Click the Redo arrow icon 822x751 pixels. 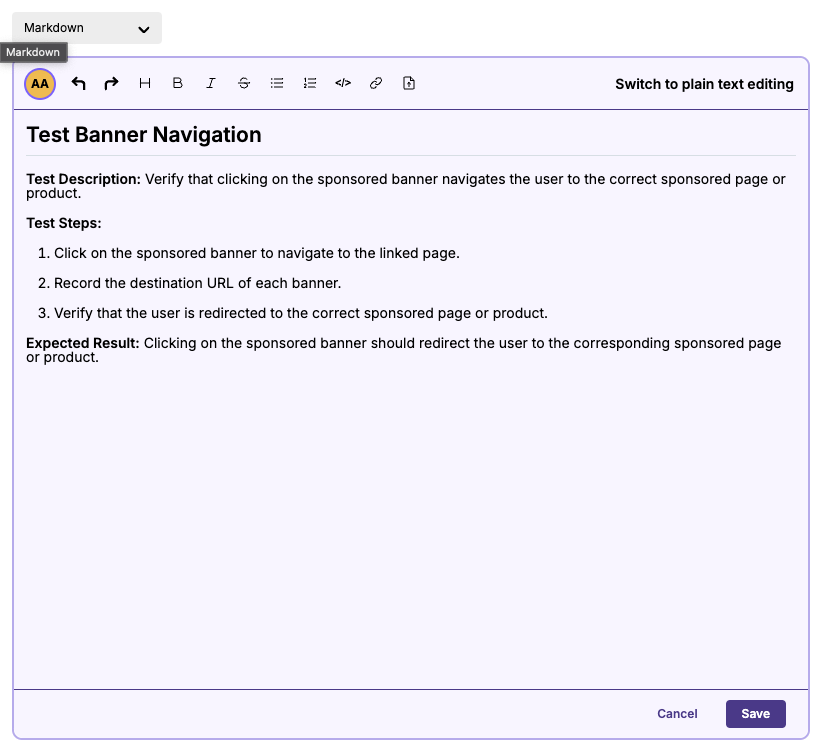pos(111,83)
